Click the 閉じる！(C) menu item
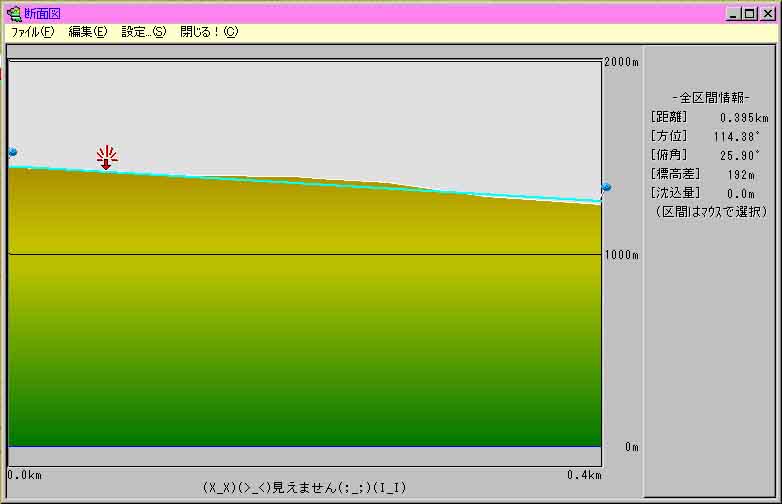This screenshot has width=782, height=504. coord(209,32)
